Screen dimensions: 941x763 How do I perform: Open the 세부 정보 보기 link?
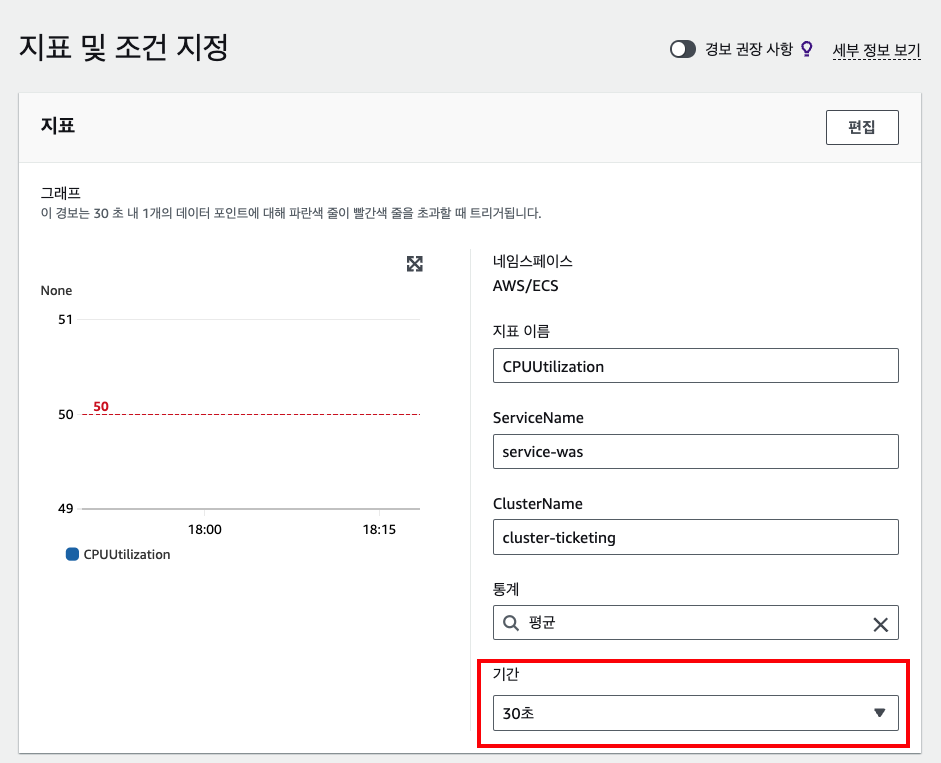[876, 50]
